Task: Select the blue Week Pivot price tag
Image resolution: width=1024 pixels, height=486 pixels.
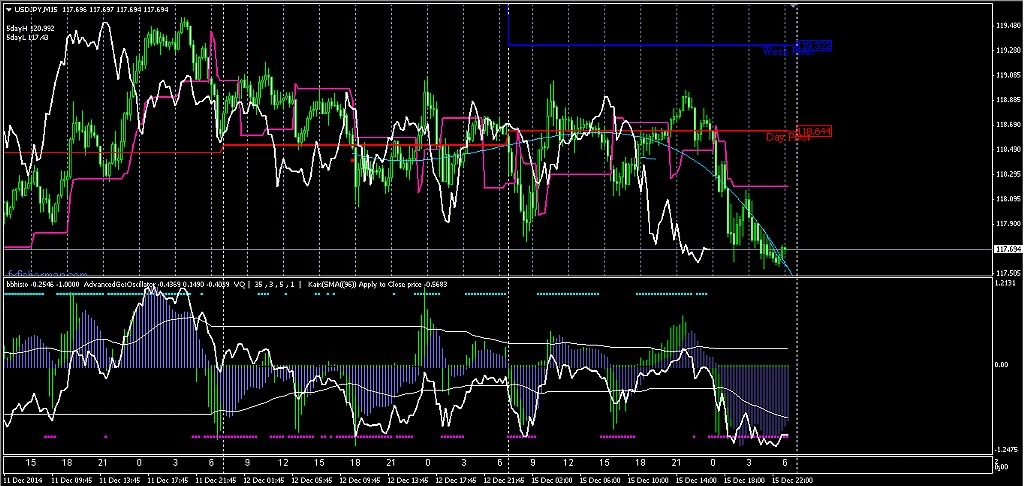Action: pos(815,45)
